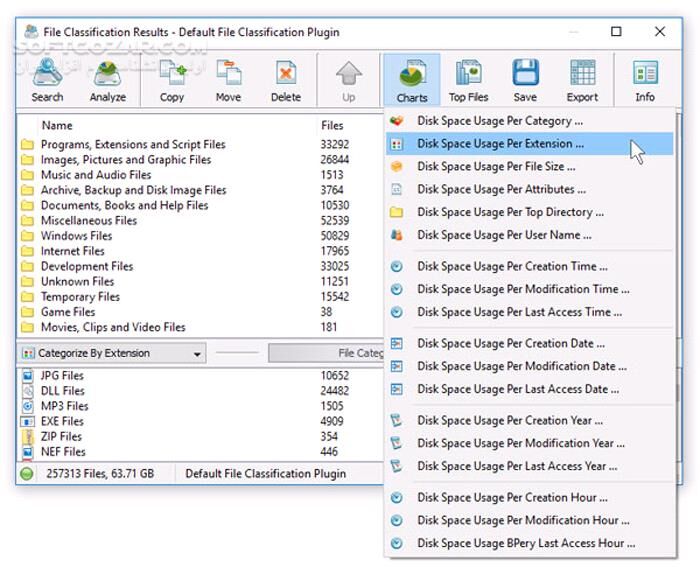Select Disk Space Usage Per Extension
Screen dimensions: 700x567
500,144
